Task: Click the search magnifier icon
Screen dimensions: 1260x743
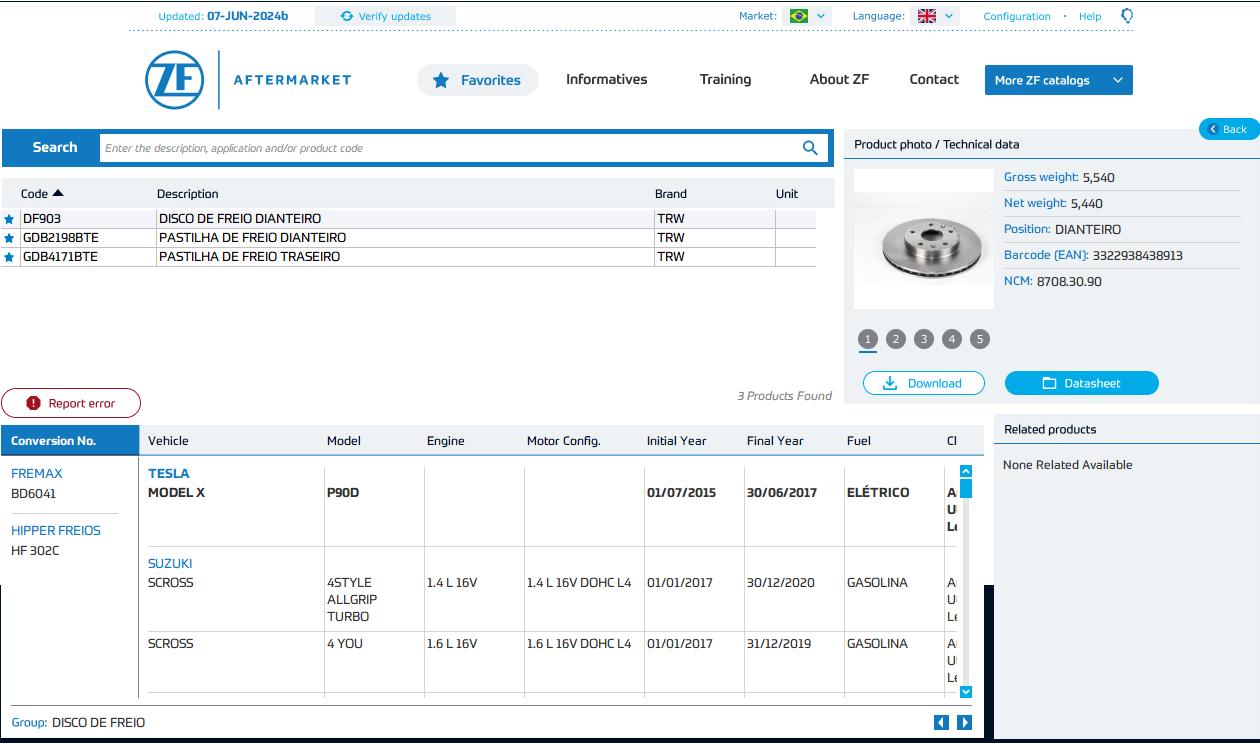Action: [x=810, y=148]
